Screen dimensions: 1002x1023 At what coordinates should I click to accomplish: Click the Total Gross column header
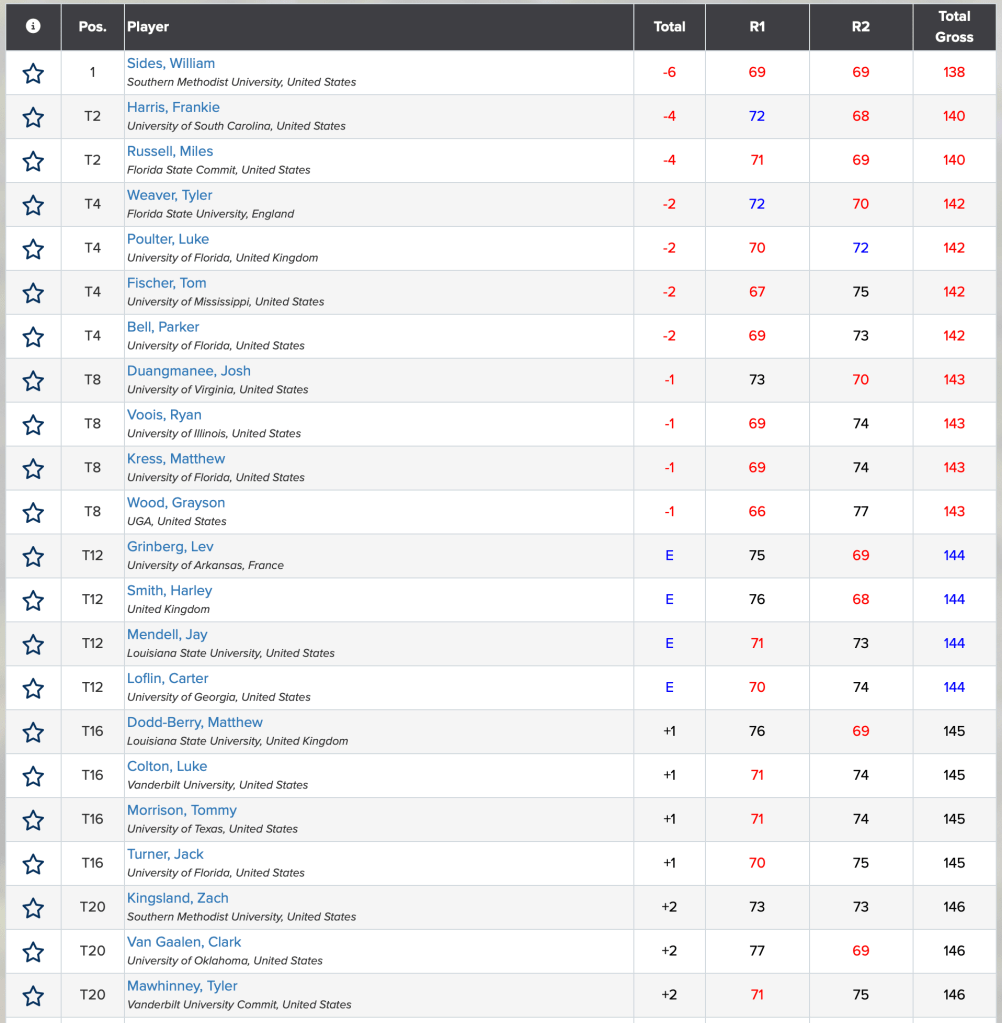point(954,27)
